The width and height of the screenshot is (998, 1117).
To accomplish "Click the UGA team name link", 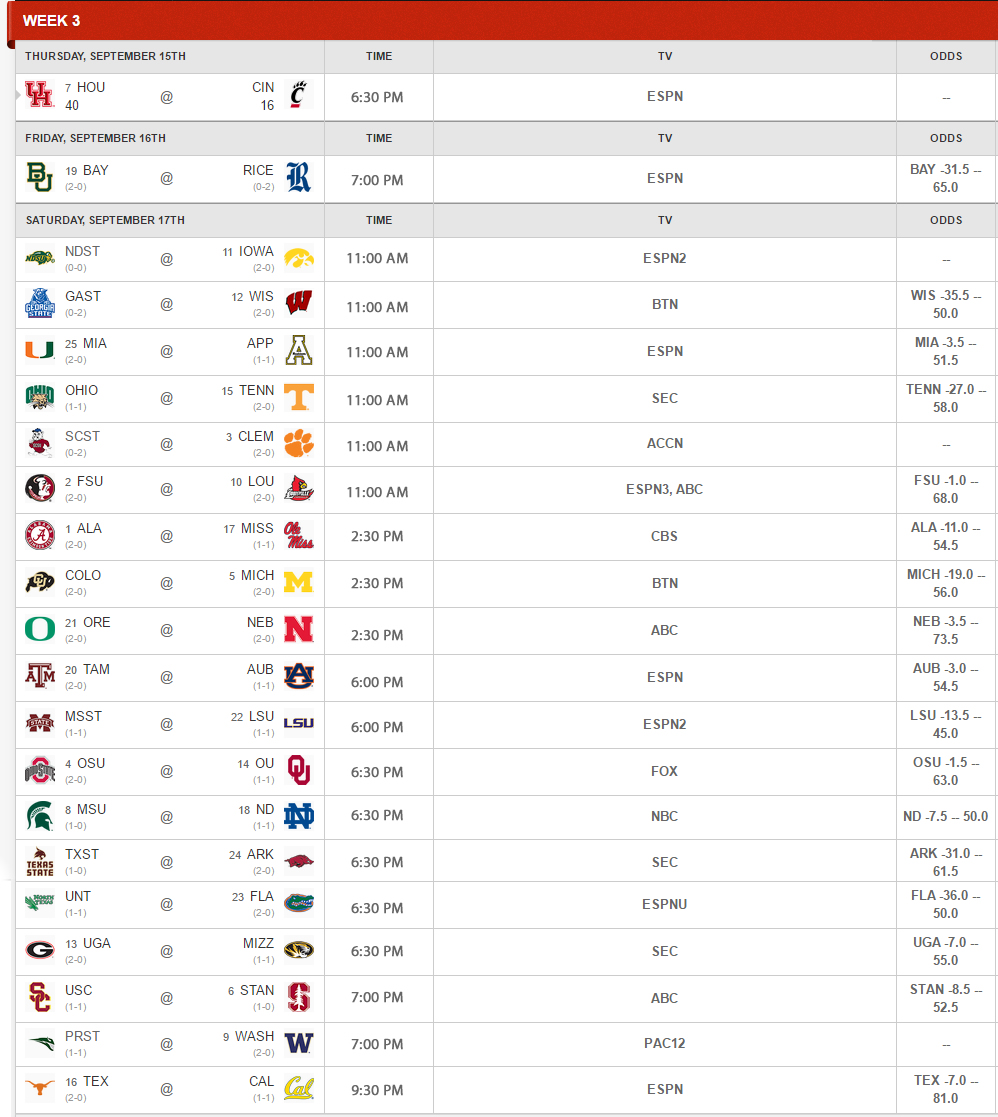I will (x=97, y=943).
